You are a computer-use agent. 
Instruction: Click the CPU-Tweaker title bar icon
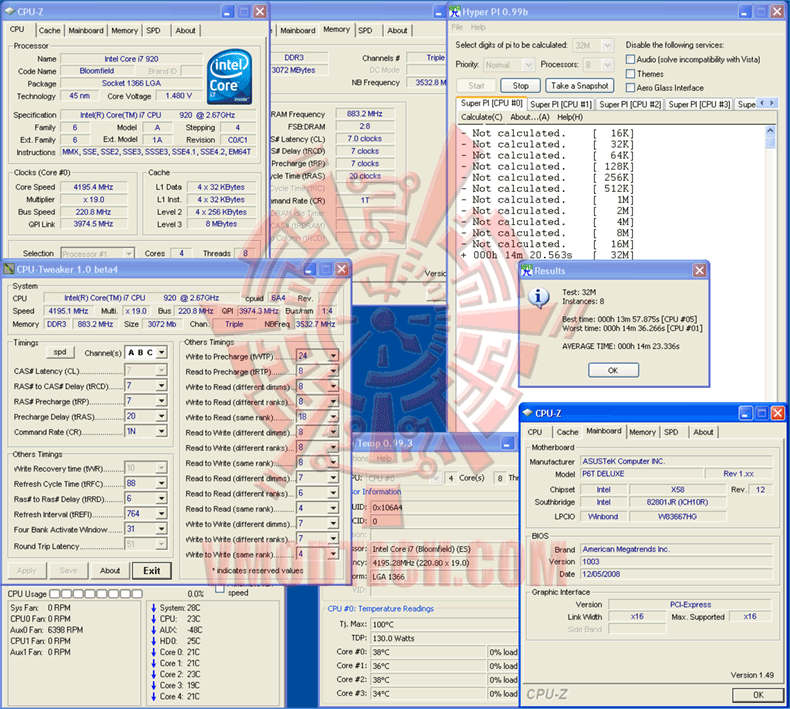pos(9,269)
